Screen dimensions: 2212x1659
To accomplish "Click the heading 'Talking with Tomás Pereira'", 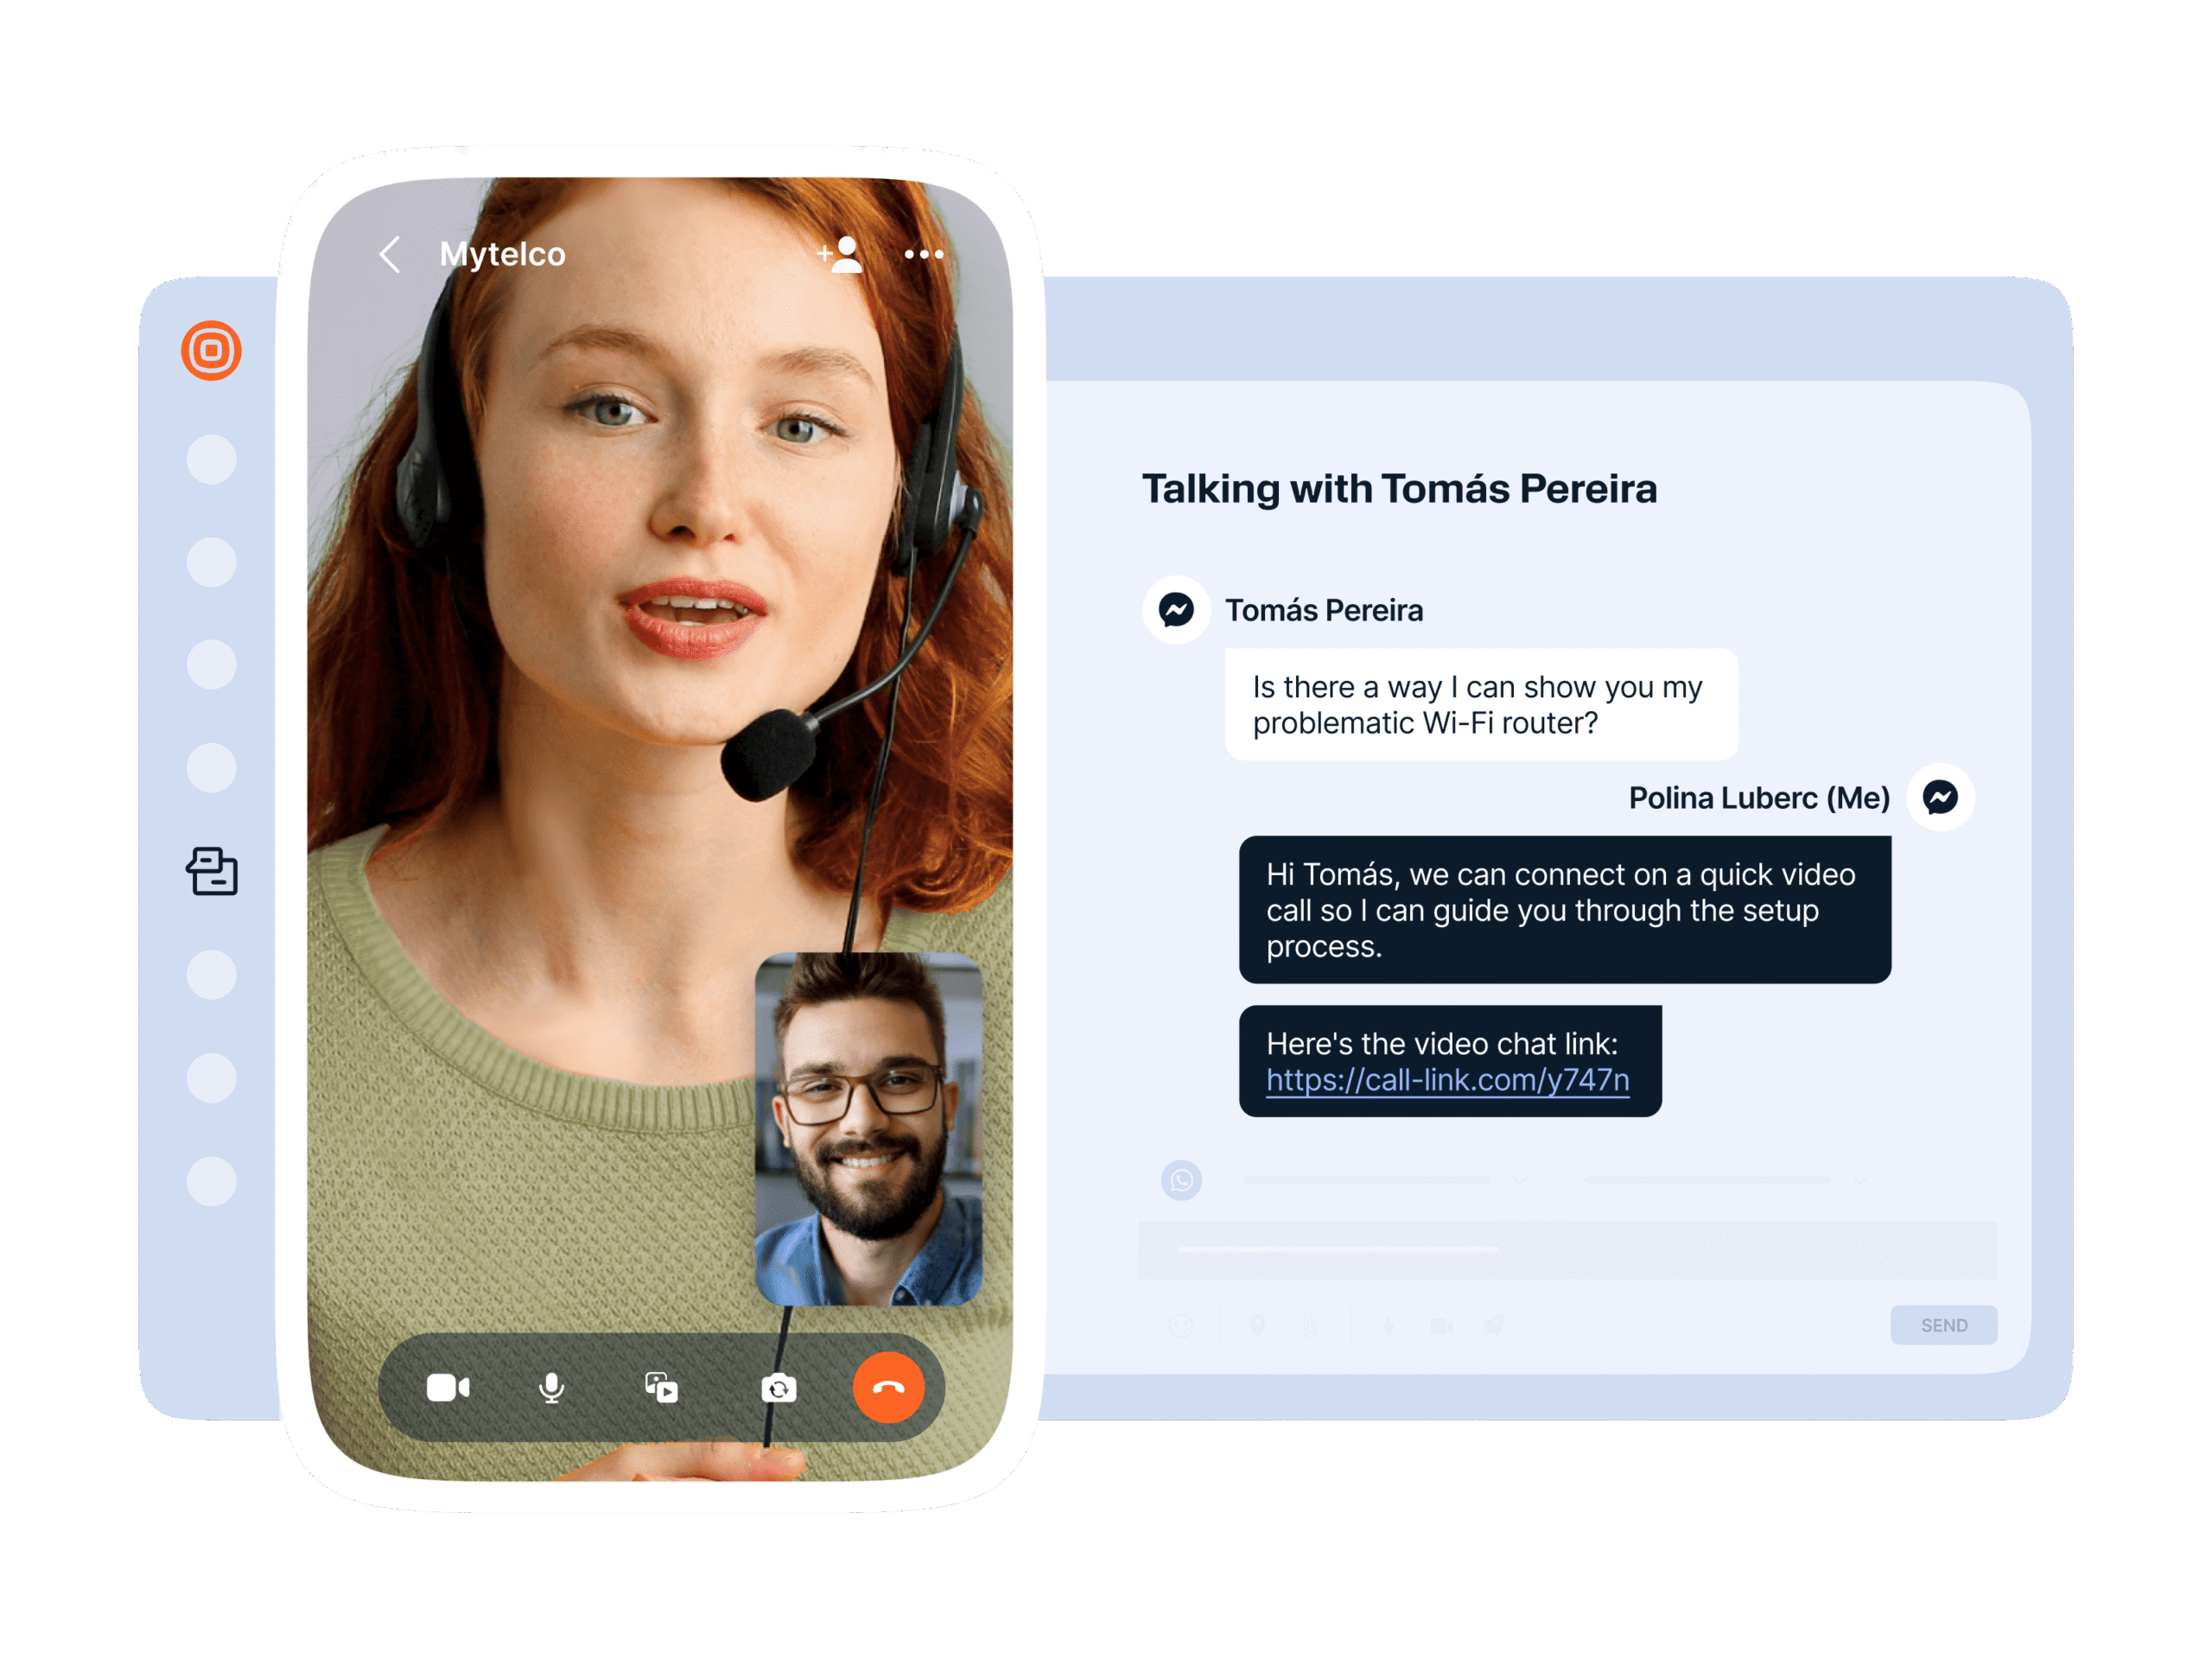I will pyautogui.click(x=1399, y=489).
